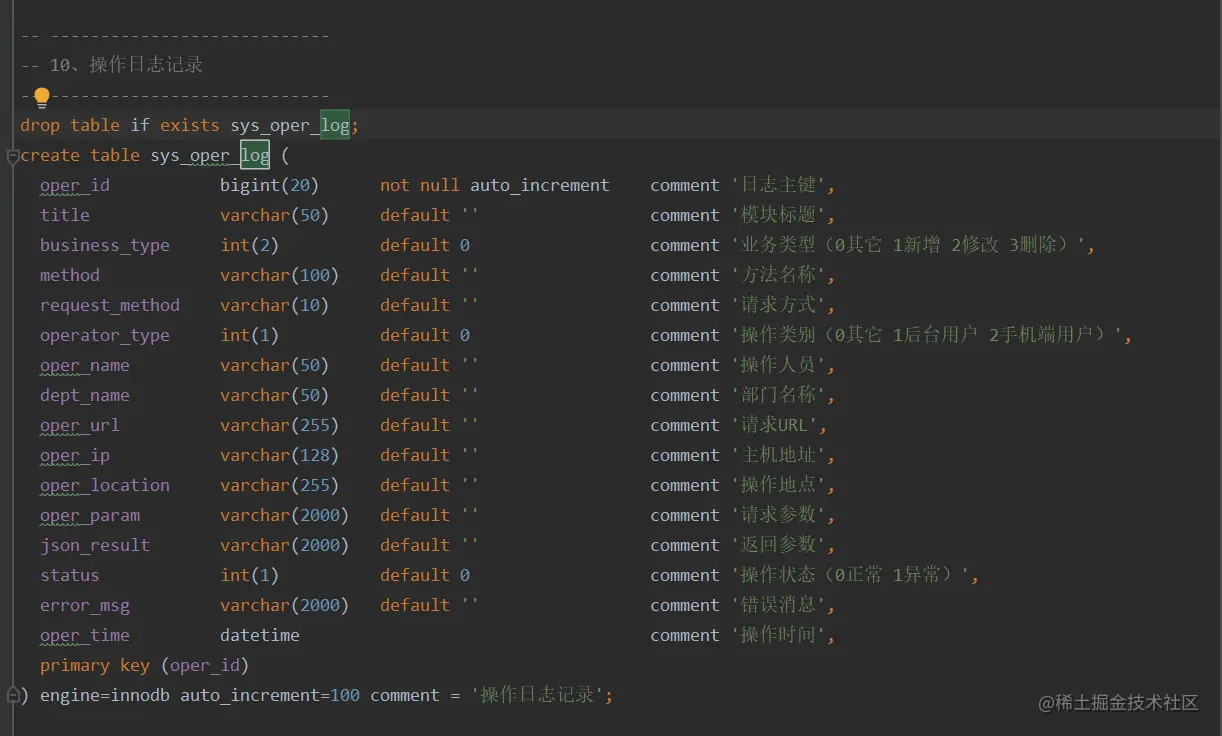Click the '10、操作日志记录' comment header line
The height and width of the screenshot is (736, 1222).
point(111,65)
